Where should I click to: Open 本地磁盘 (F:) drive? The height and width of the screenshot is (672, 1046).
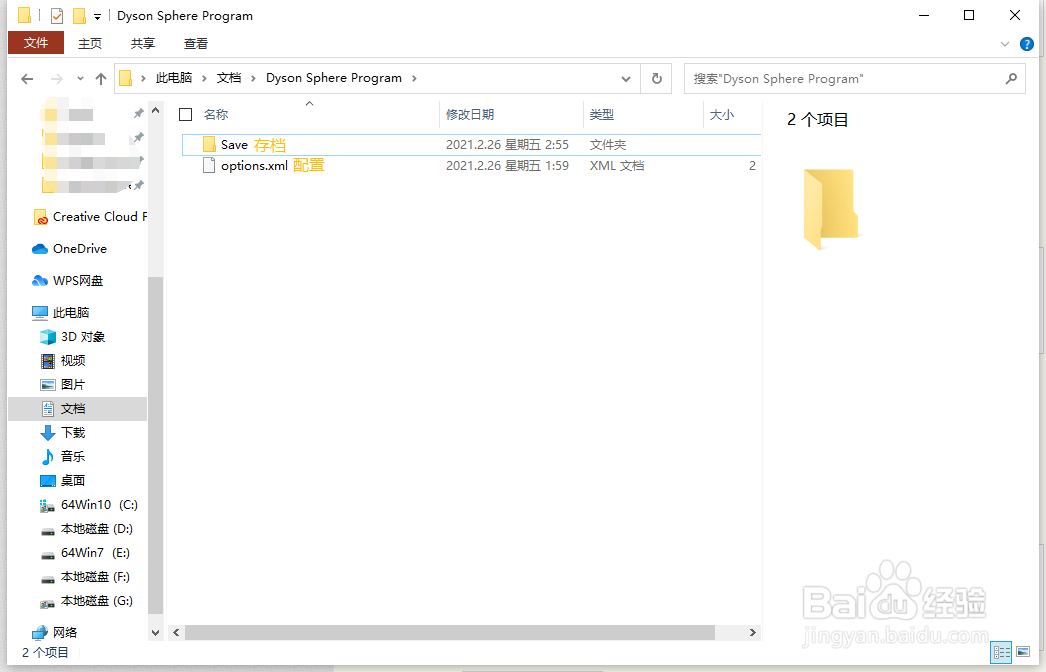85,577
